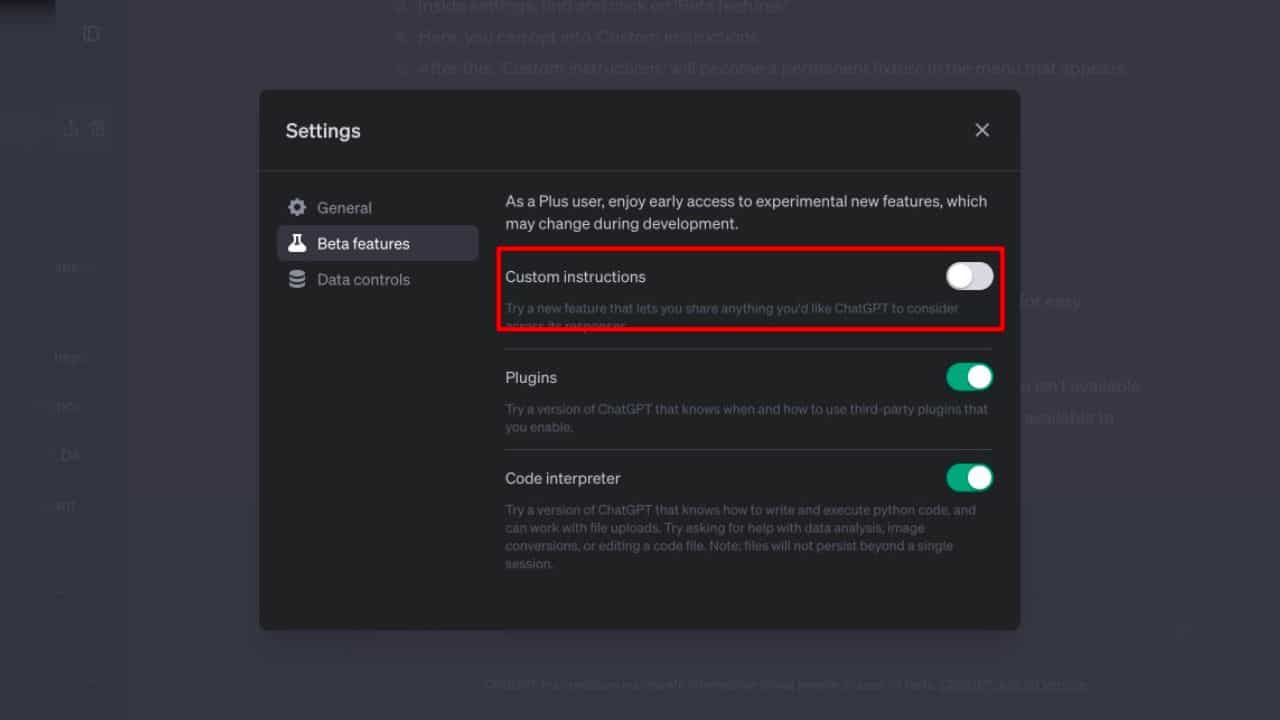Enable the Custom instructions toggle
The height and width of the screenshot is (720, 1280).
[x=967, y=275]
